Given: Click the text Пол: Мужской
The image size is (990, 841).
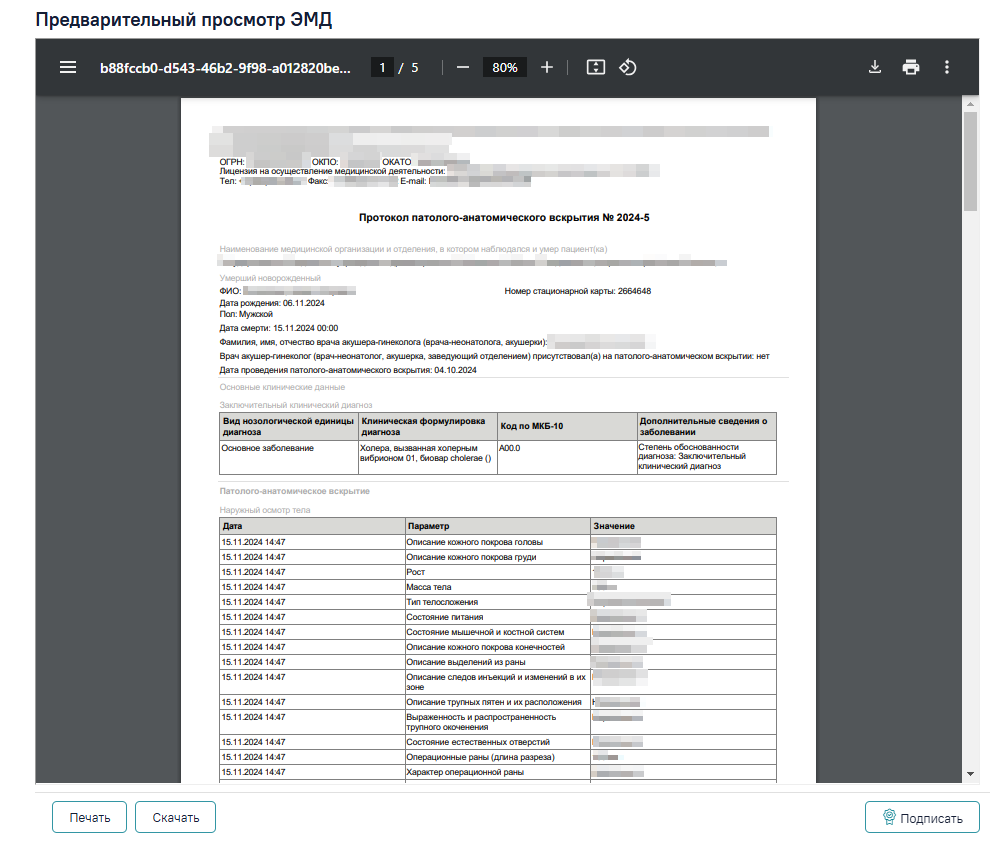Looking at the screenshot, I should 246,314.
